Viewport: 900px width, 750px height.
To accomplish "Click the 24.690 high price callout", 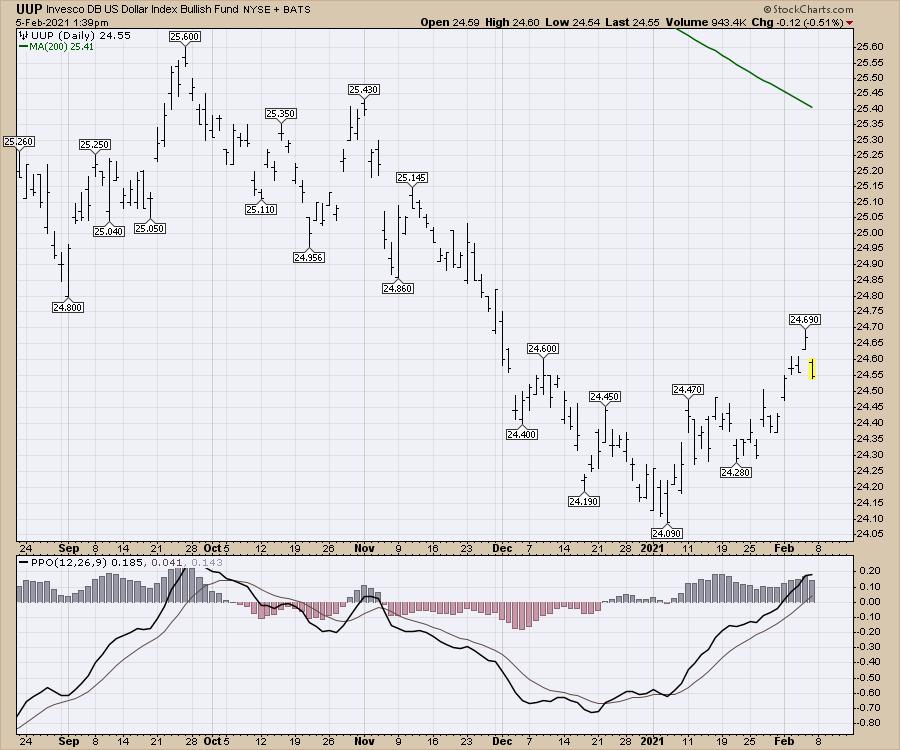I will coord(805,320).
